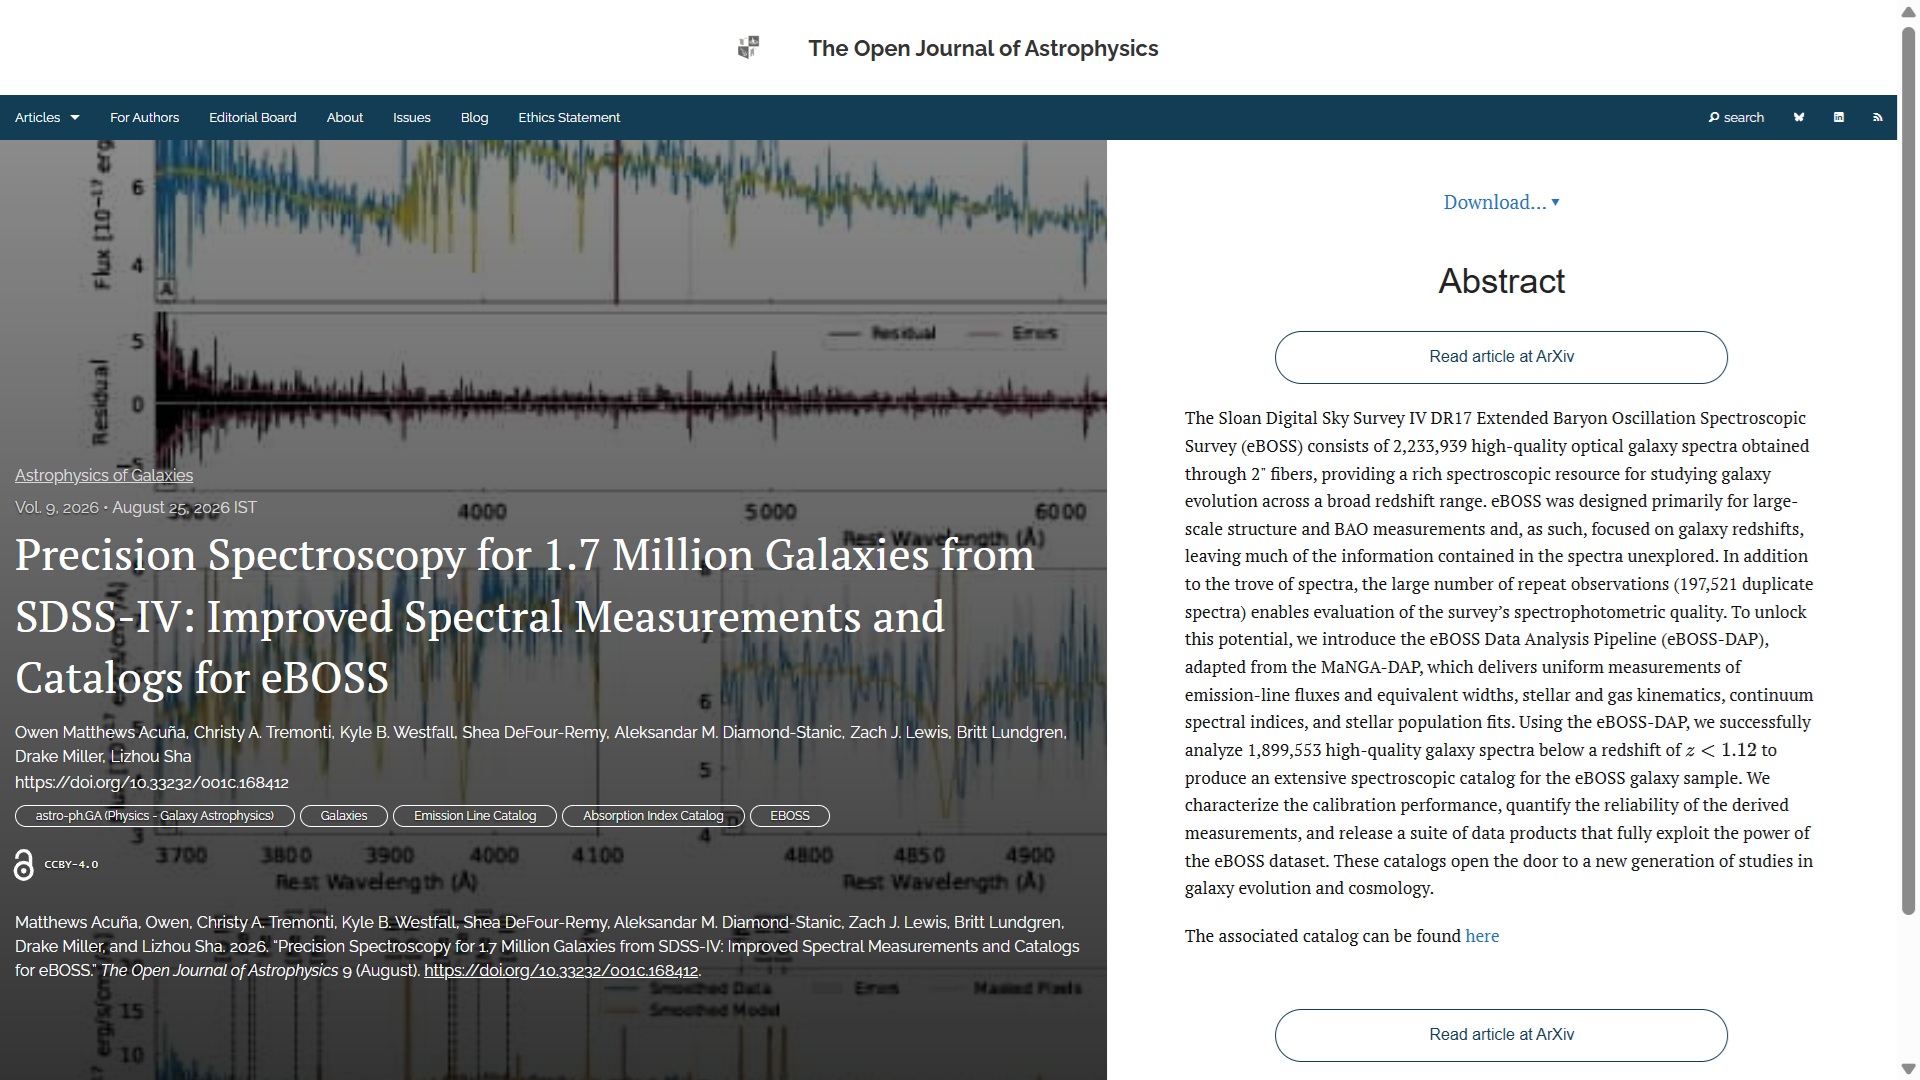1920x1080 pixels.
Task: Click The Open Journal of Astrophysics title
Action: [x=983, y=48]
